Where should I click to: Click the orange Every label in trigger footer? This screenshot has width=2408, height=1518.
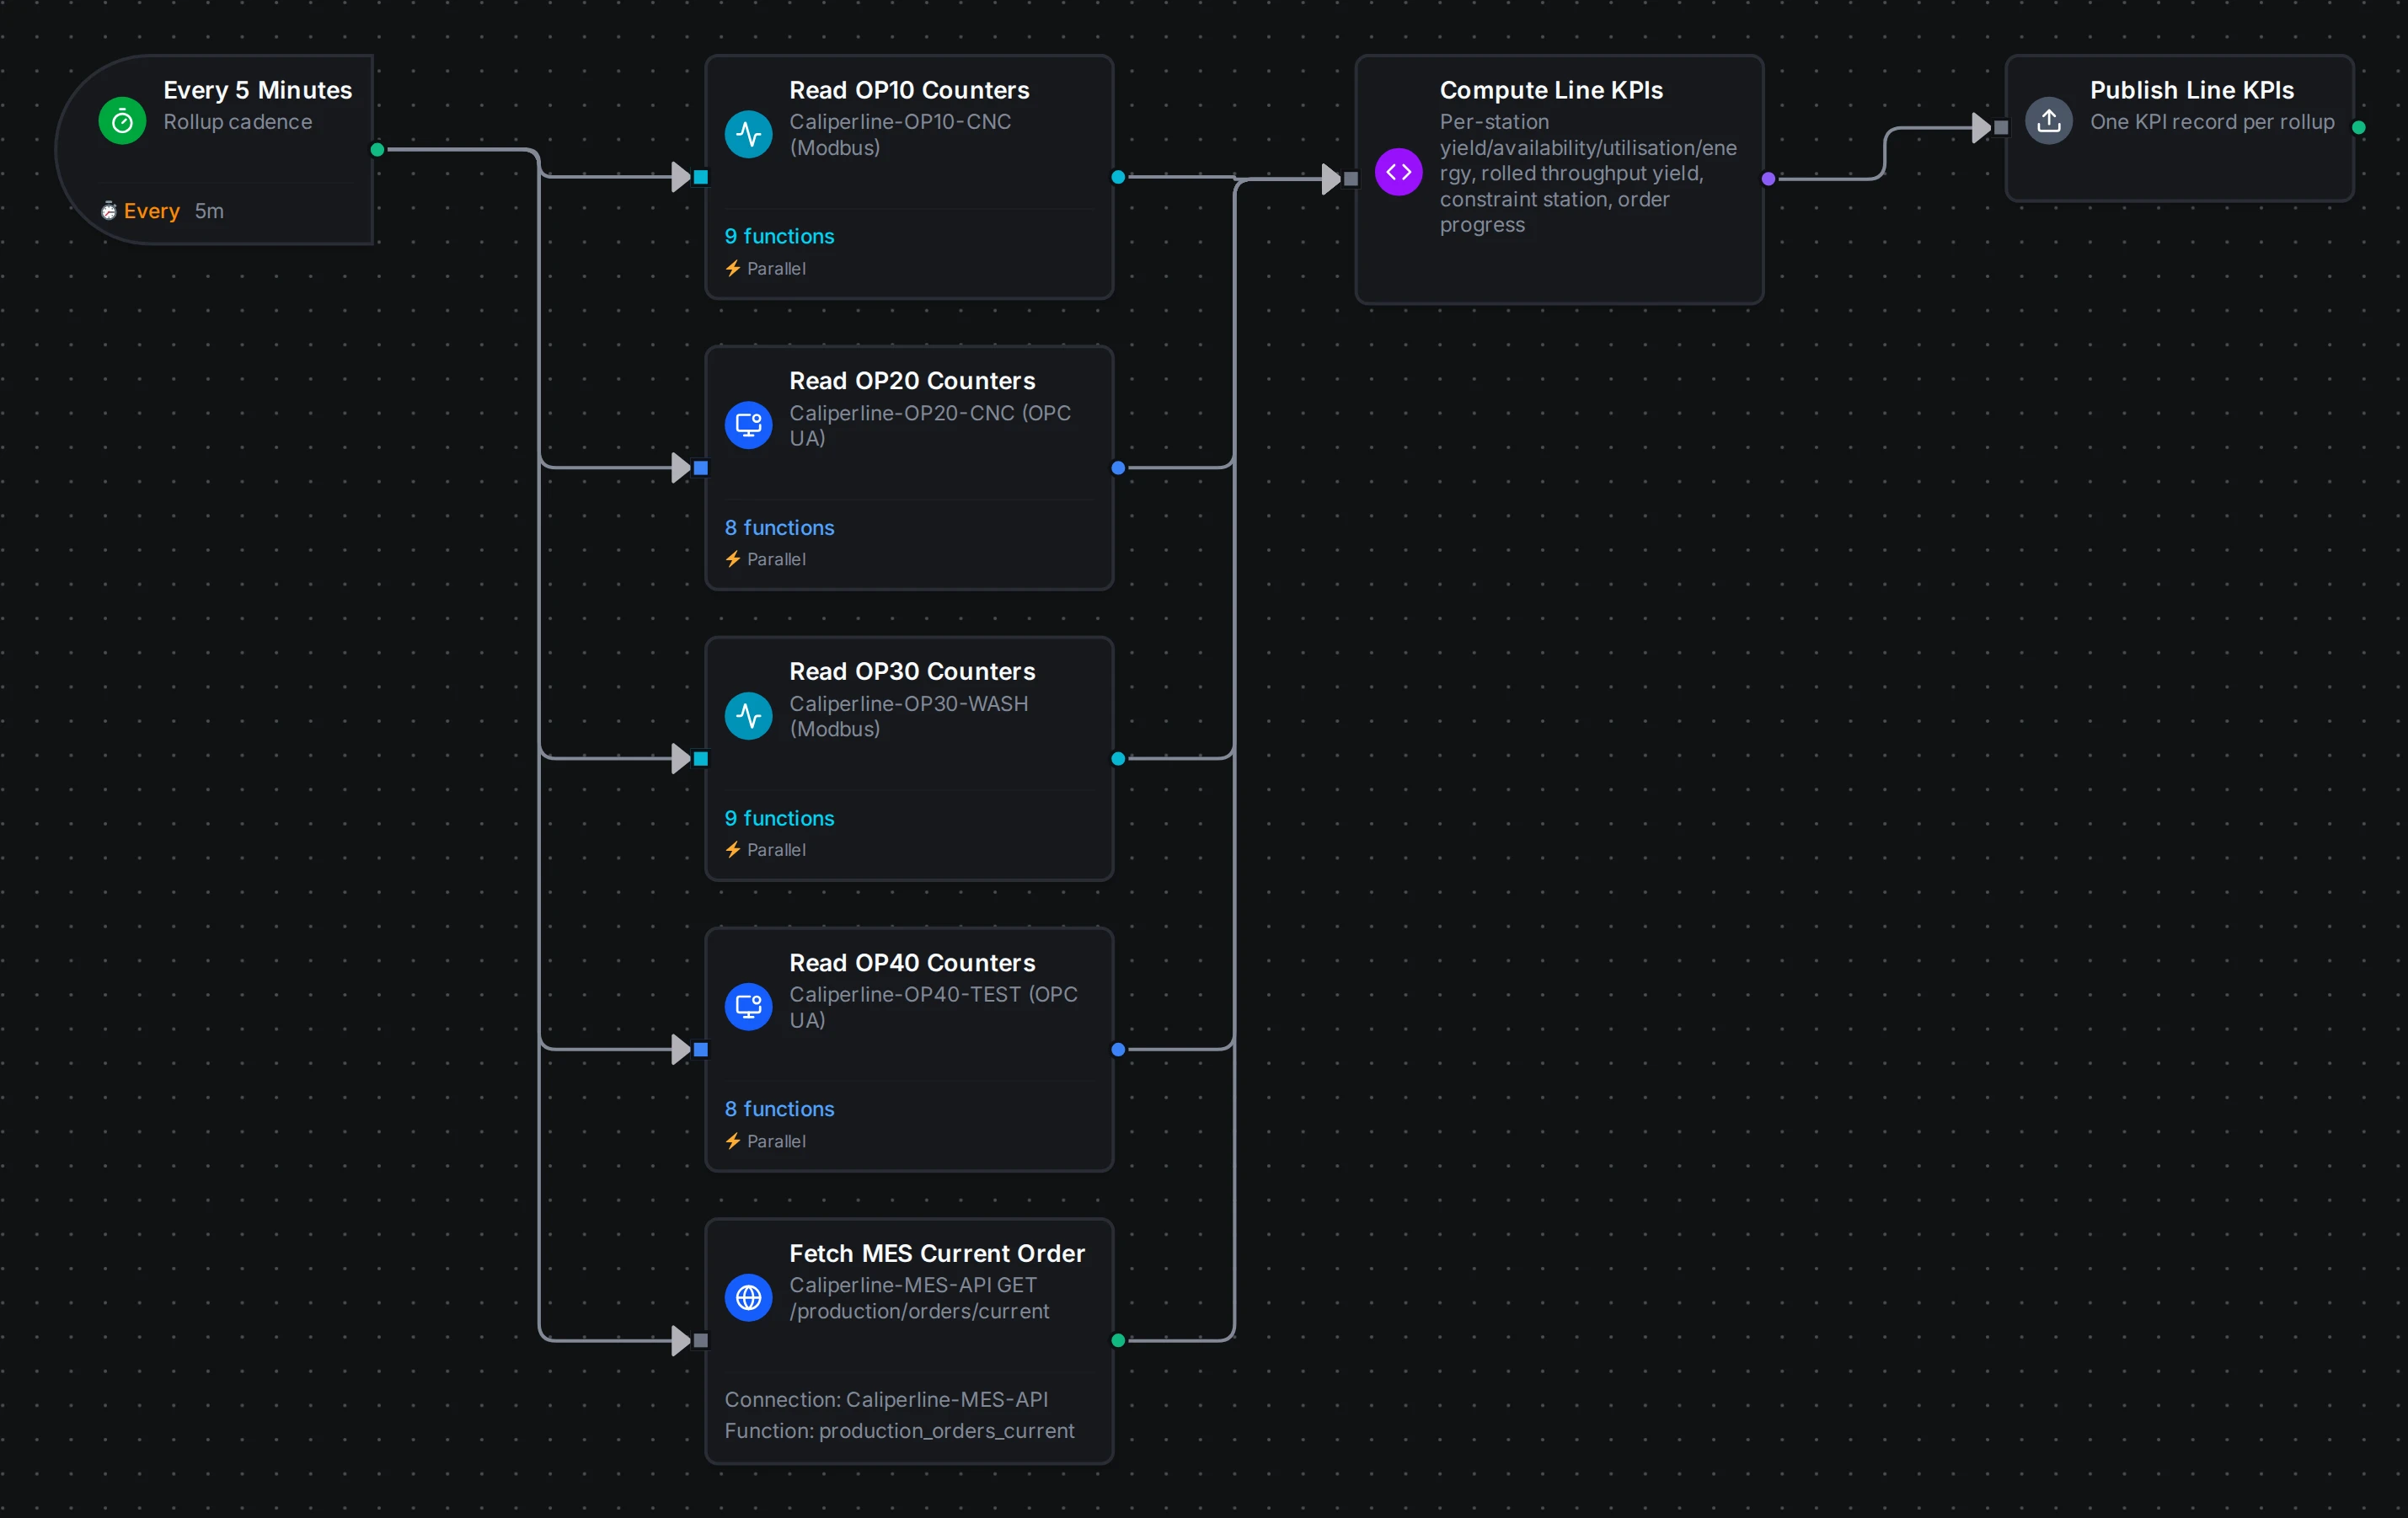pyautogui.click(x=152, y=211)
